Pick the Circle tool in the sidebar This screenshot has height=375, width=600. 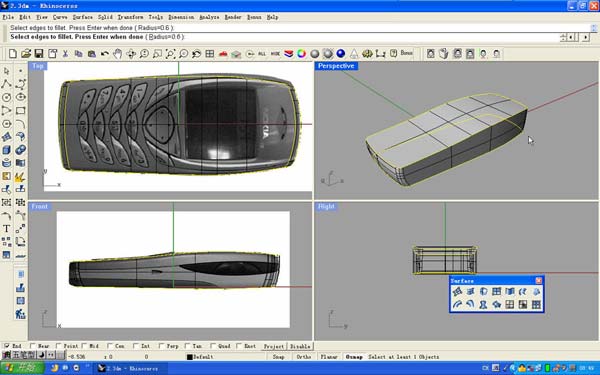(x=7, y=97)
